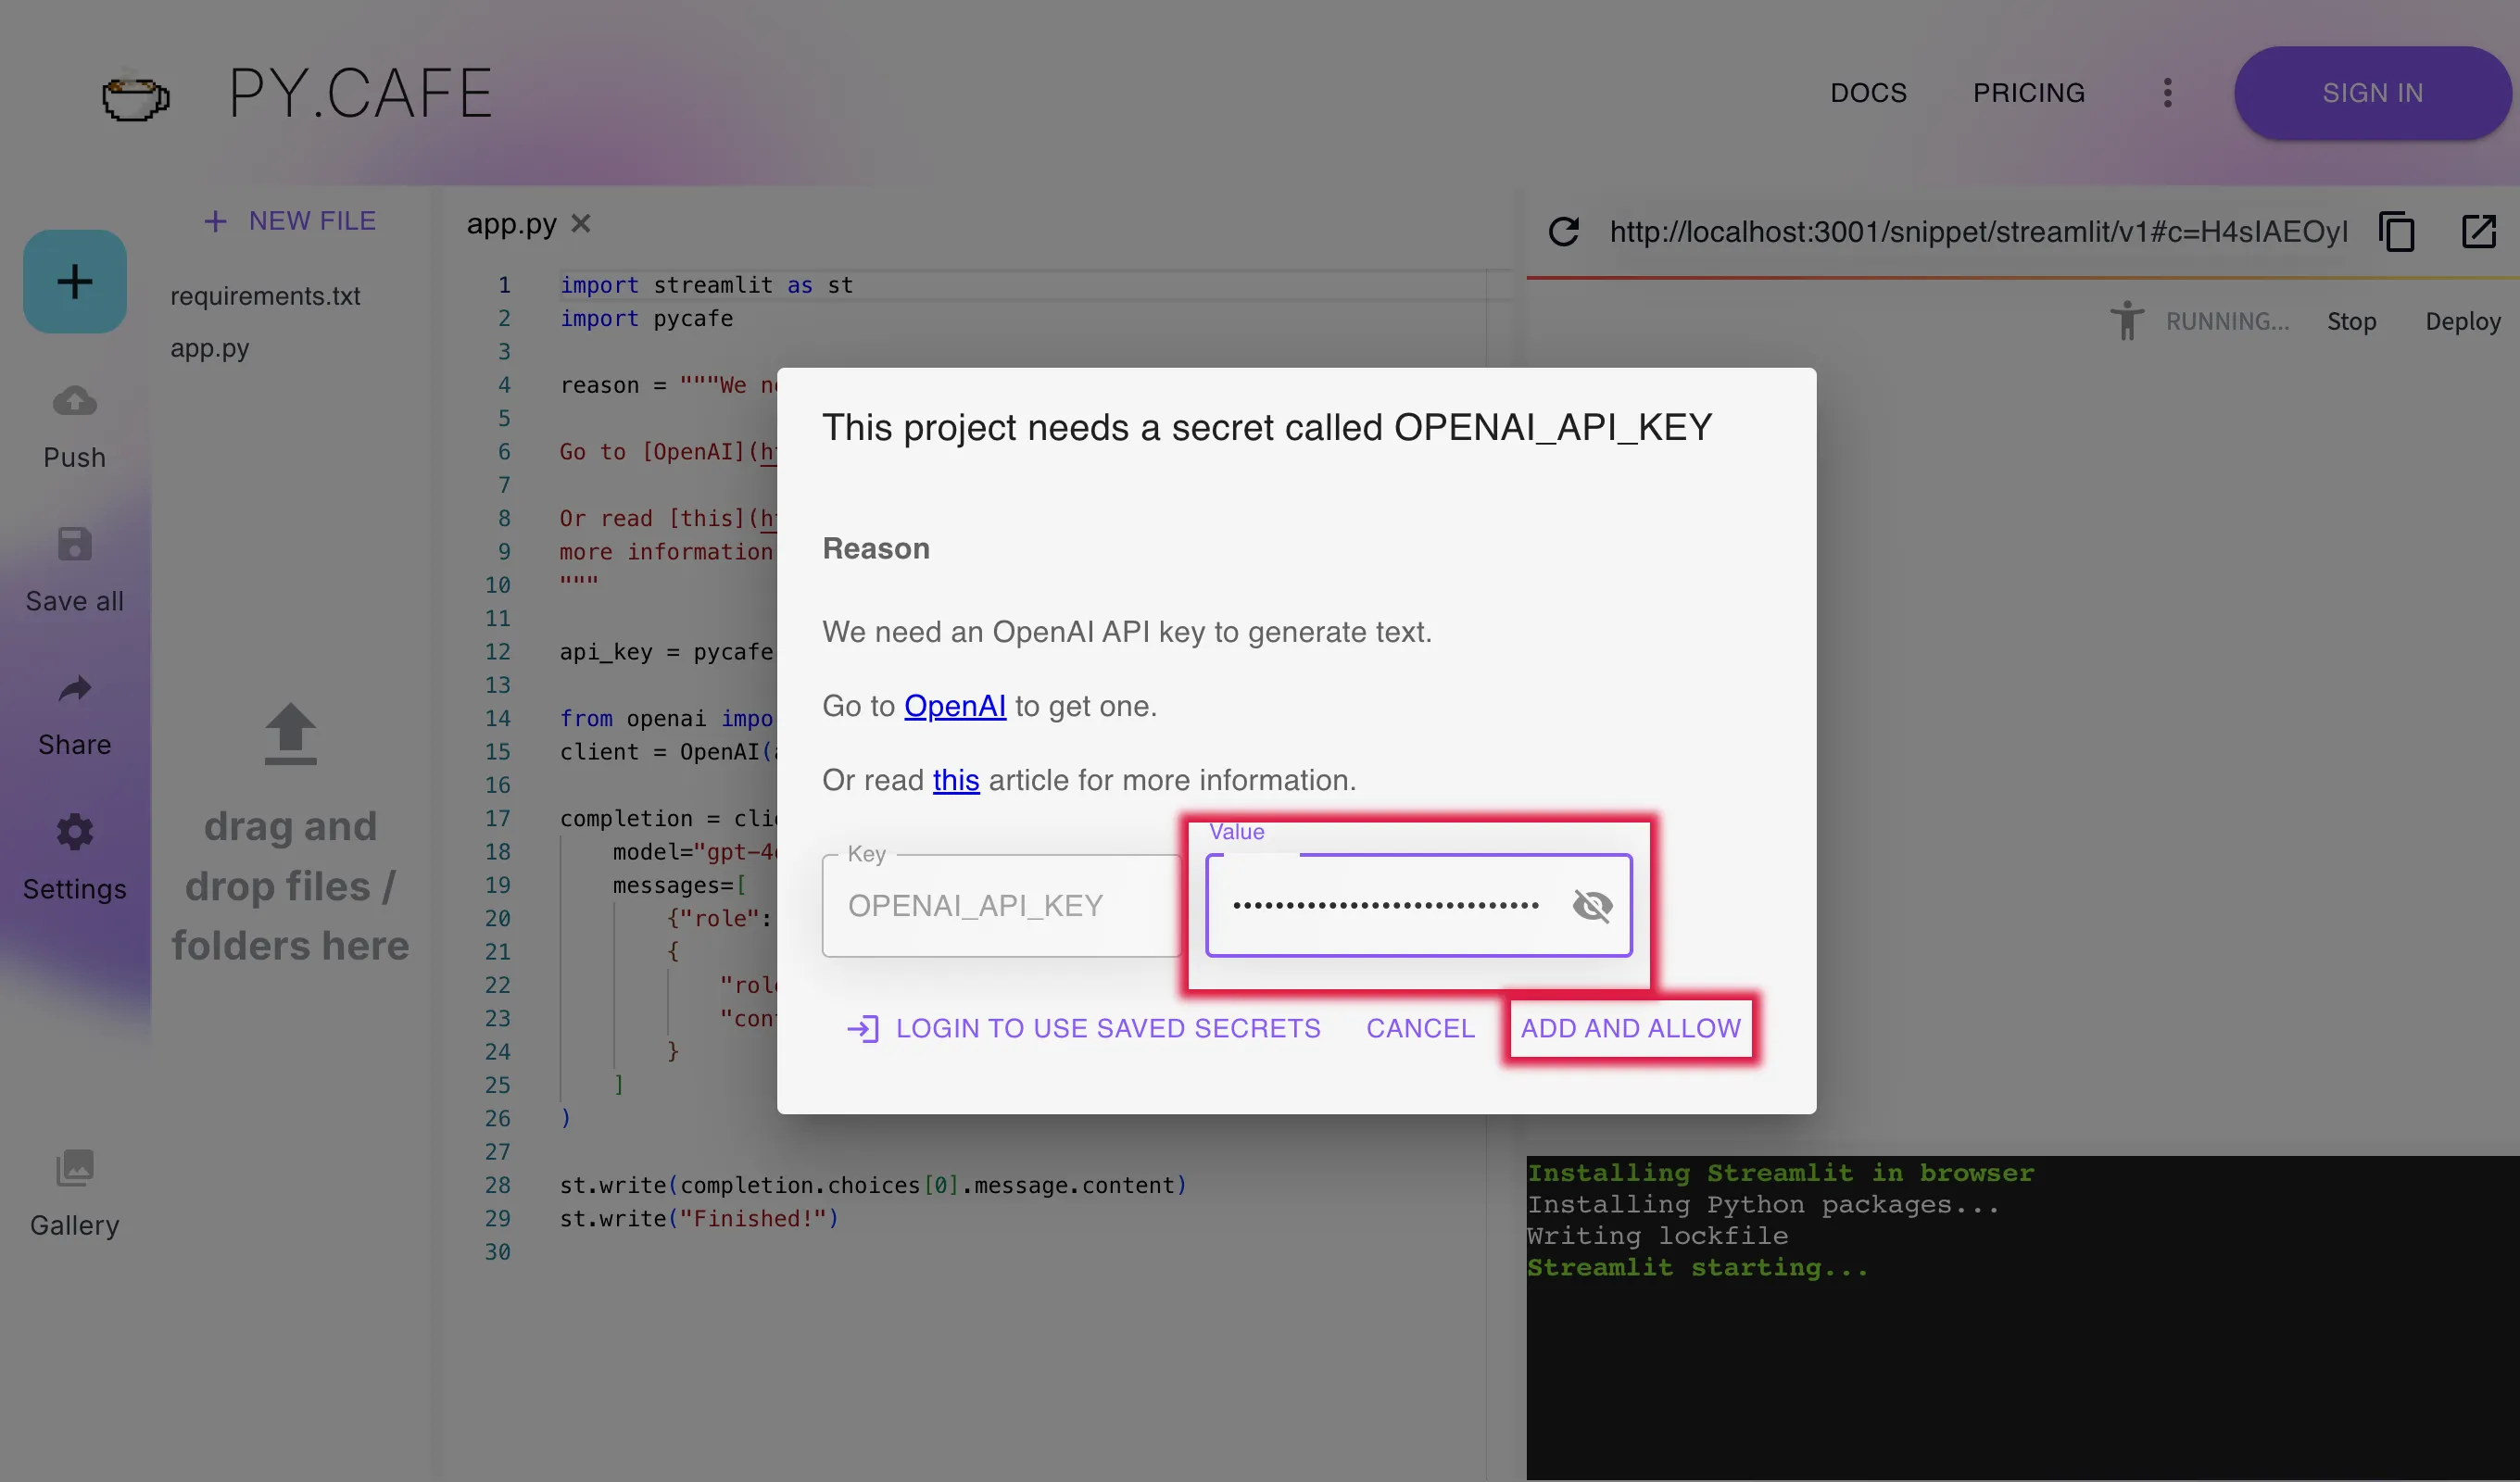The height and width of the screenshot is (1482, 2520).
Task: Click LOGIN TO USE SAVED SECRETS
Action: click(1084, 1028)
